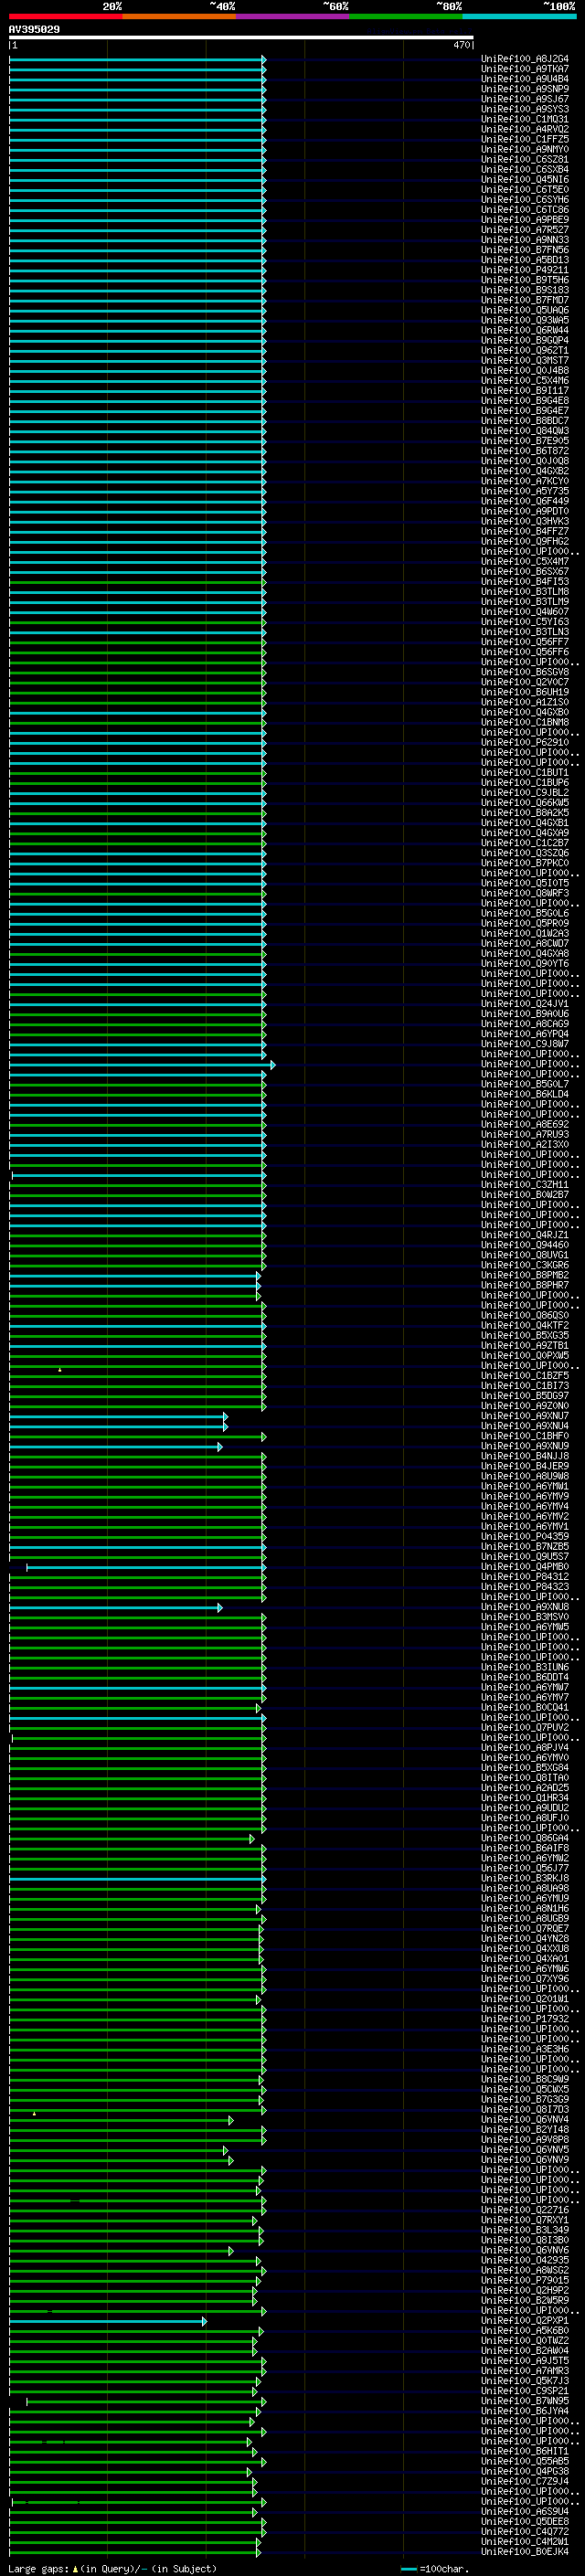The width and height of the screenshot is (585, 2576).
Task: Select UniRef100_B9I117 label
Action: click(x=525, y=391)
